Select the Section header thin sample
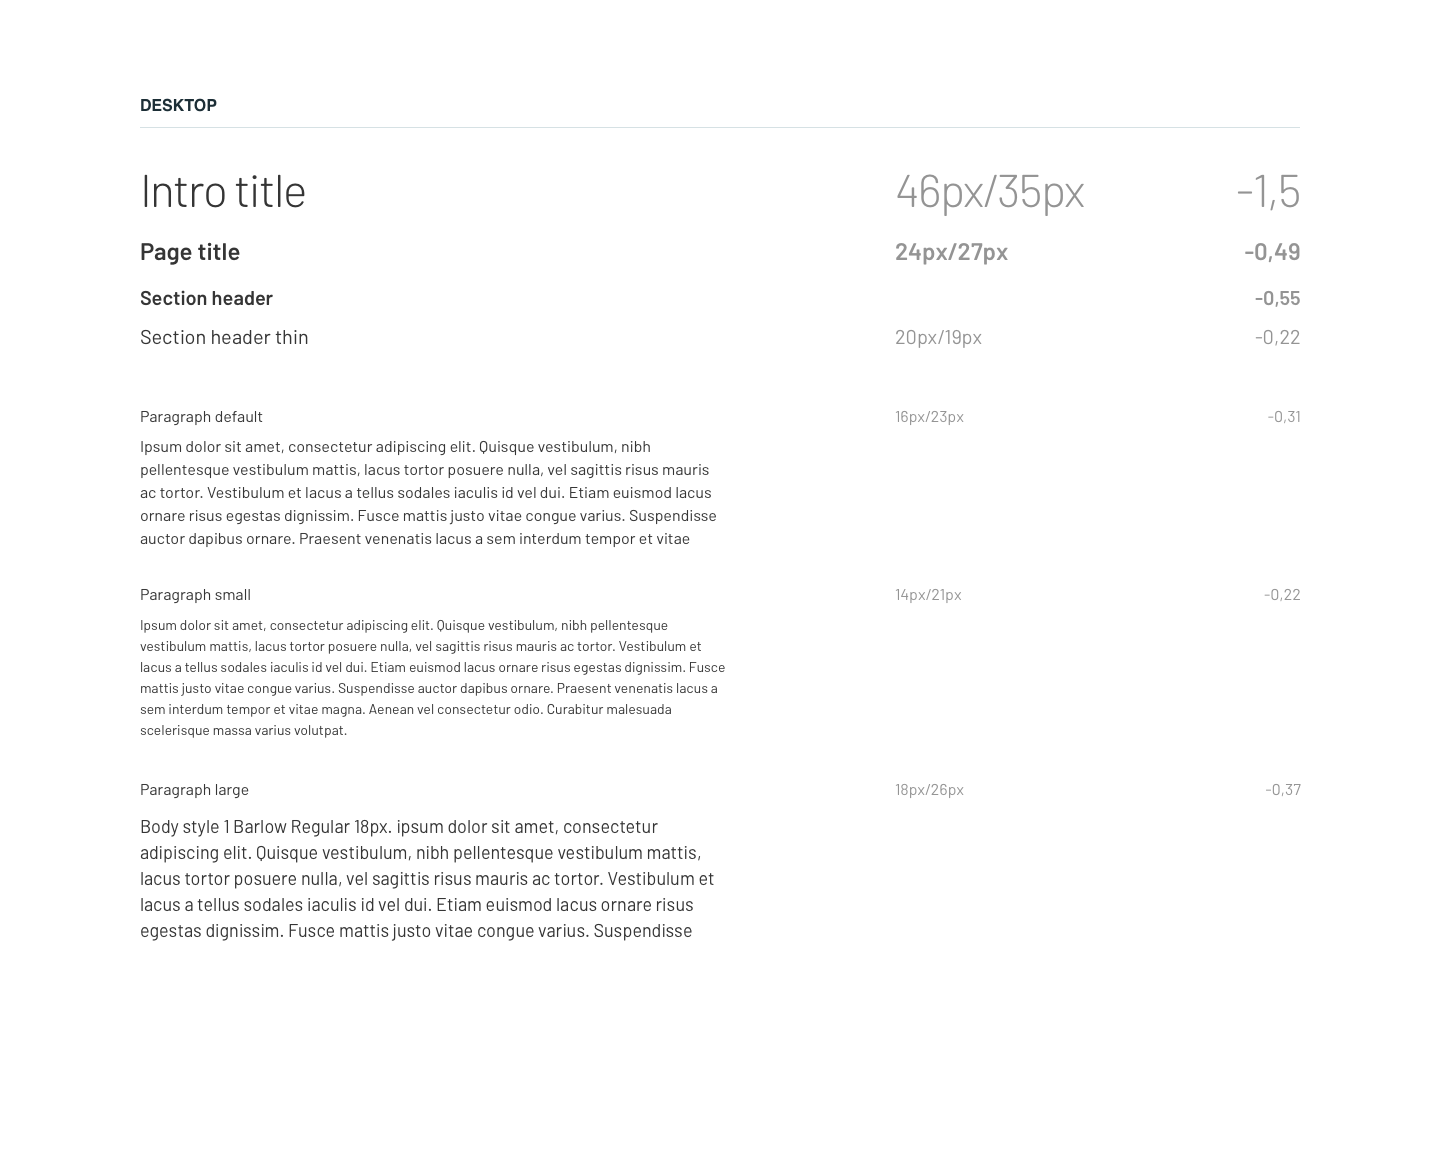This screenshot has width=1440, height=1163. [224, 337]
